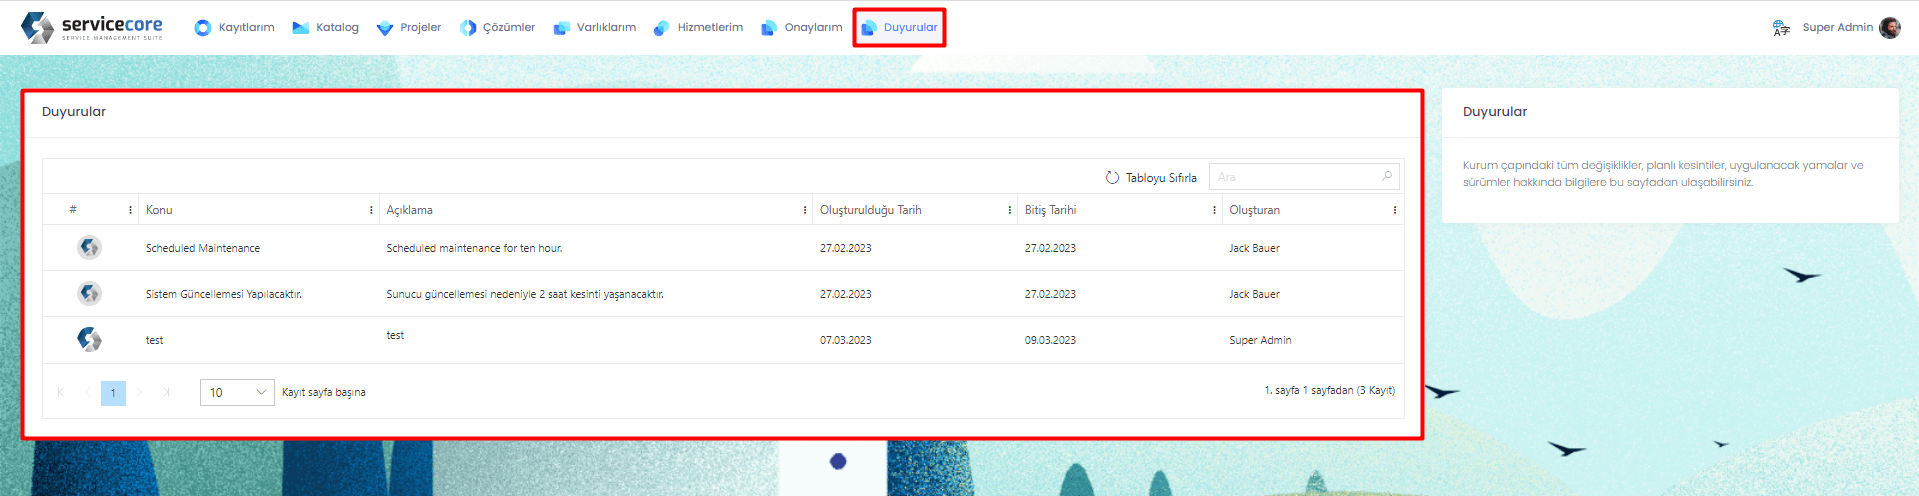Image resolution: width=1919 pixels, height=496 pixels.
Task: Go to first page arrow
Action: (60, 392)
